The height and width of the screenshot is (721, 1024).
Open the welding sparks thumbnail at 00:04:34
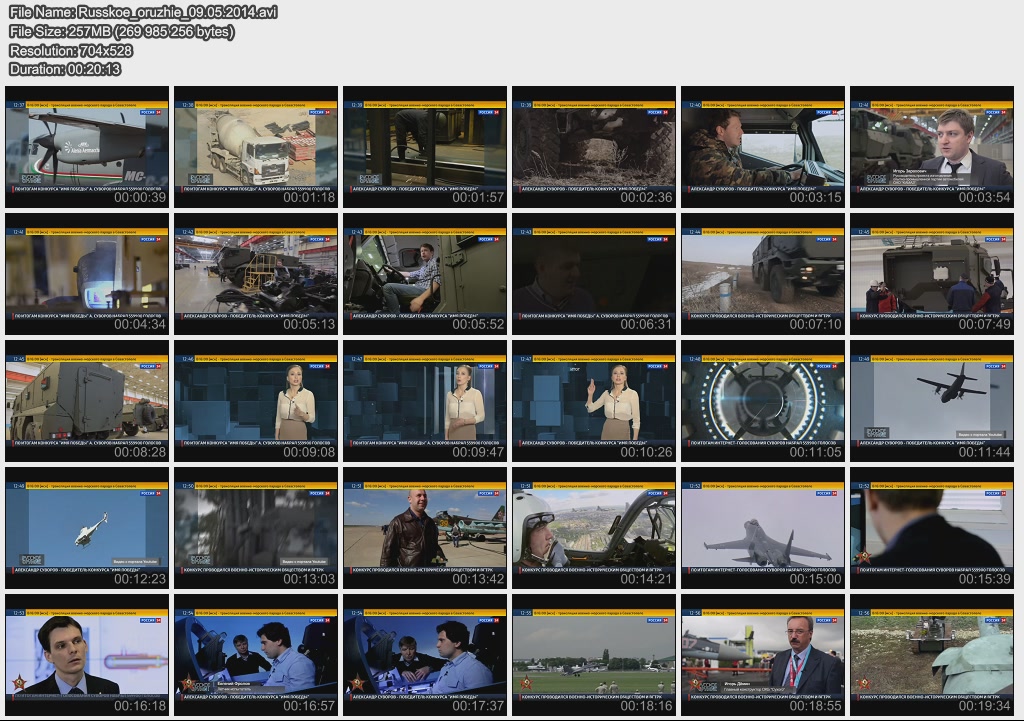[87, 274]
